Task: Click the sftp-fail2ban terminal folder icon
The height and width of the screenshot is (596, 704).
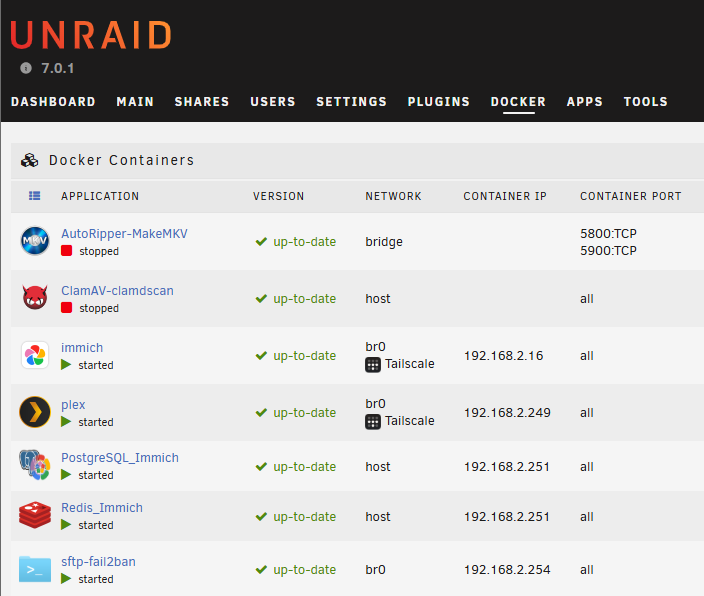Action: pos(35,569)
